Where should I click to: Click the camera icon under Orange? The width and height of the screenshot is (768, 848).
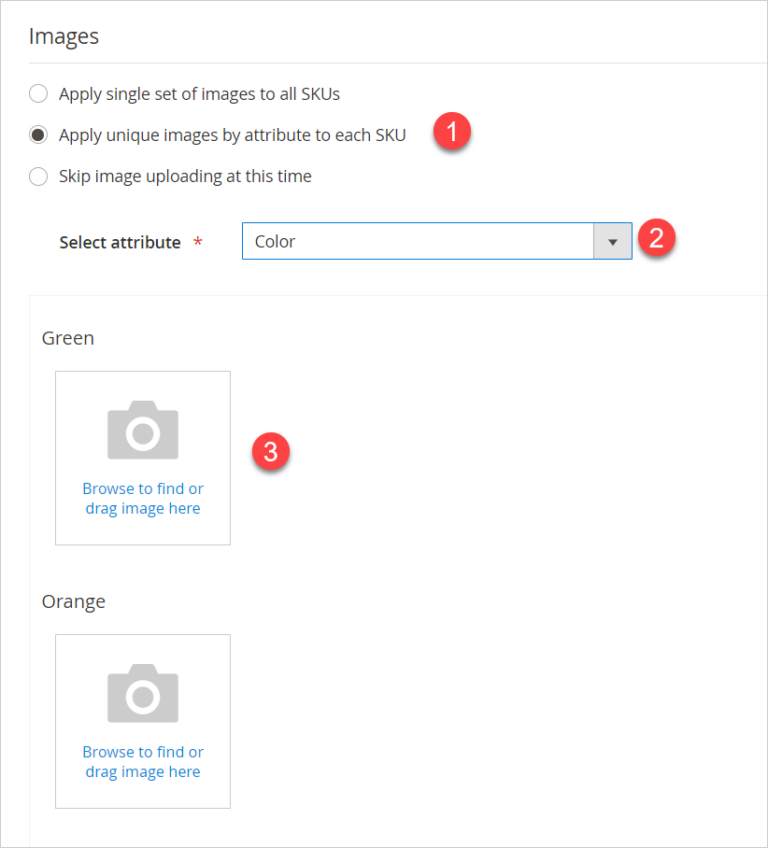[143, 693]
